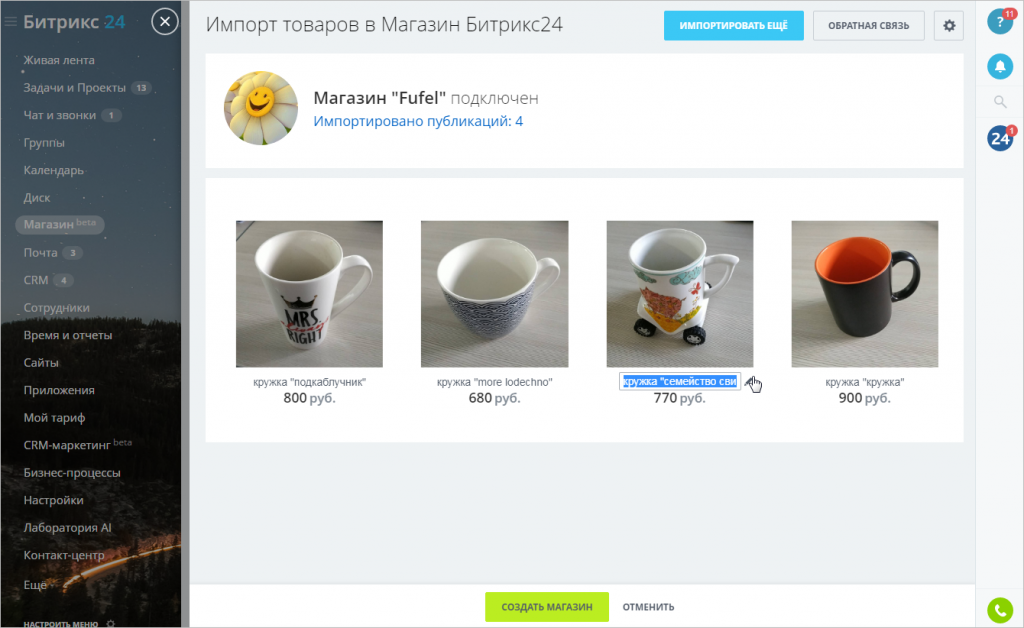Click product name кружка "кружка"
Viewport: 1024px width, 628px height.
tap(865, 382)
